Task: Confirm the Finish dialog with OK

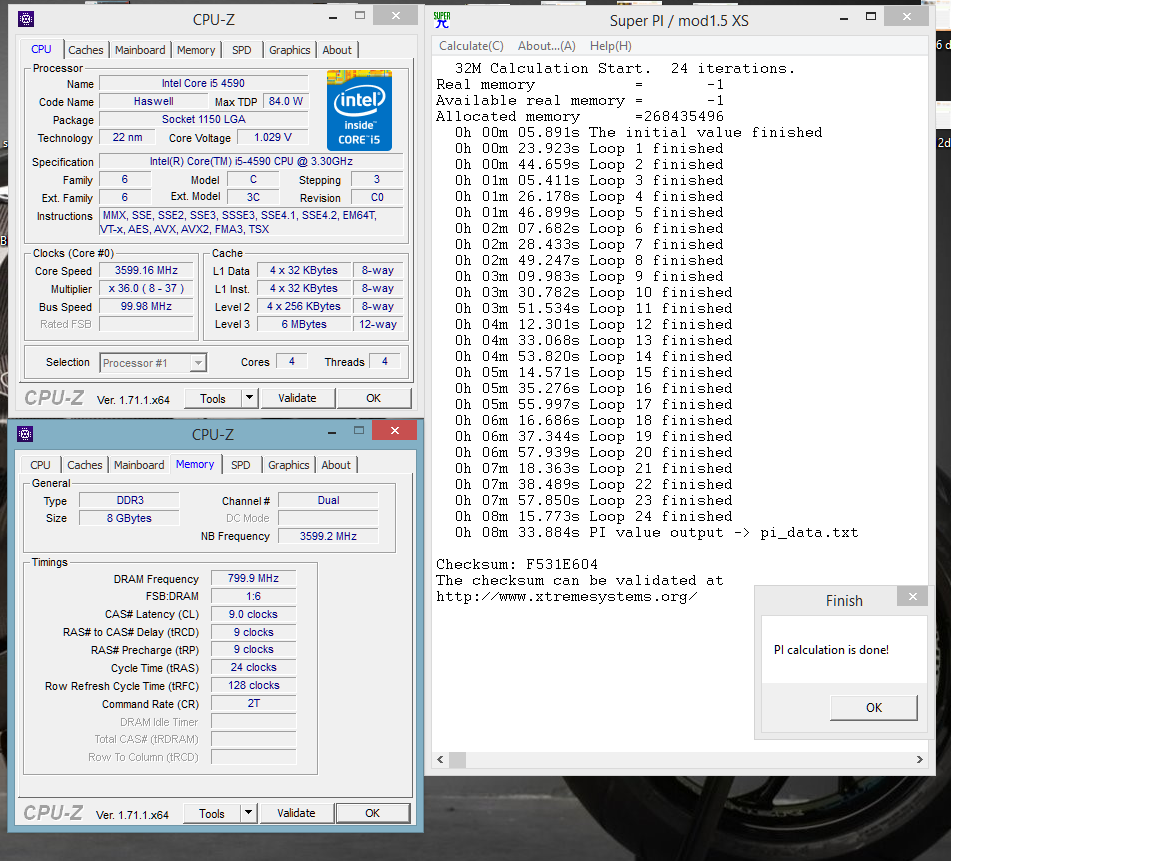Action: 874,707
